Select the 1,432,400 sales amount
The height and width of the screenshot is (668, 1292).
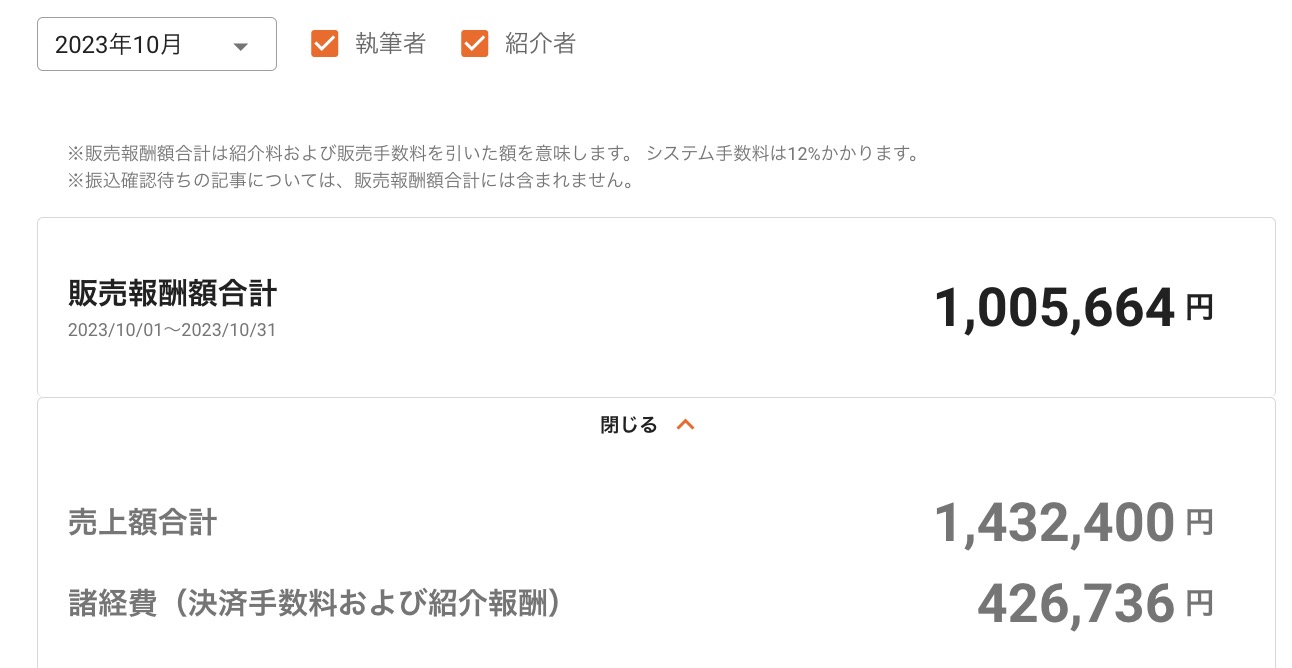click(1053, 522)
